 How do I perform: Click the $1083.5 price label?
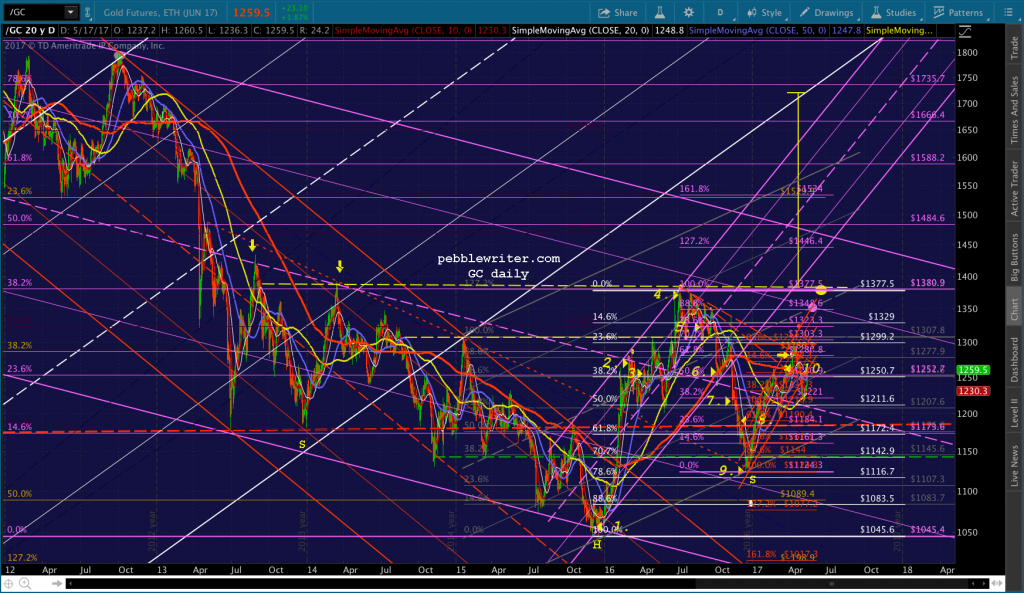tap(877, 498)
